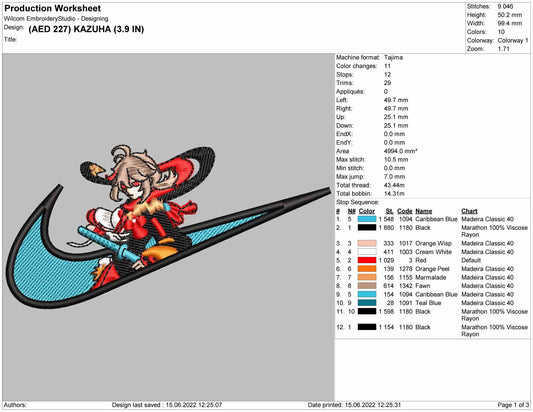Click the 'Teal Blue' color name
Image resolution: width=533 pixels, height=412 pixels.
[x=428, y=303]
